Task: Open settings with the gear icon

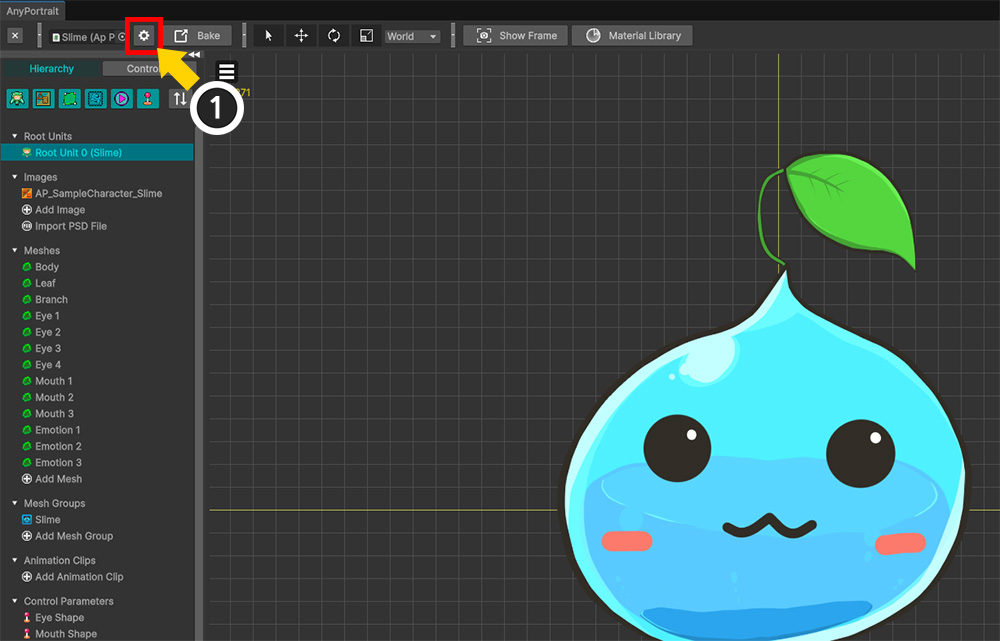Action: tap(144, 36)
